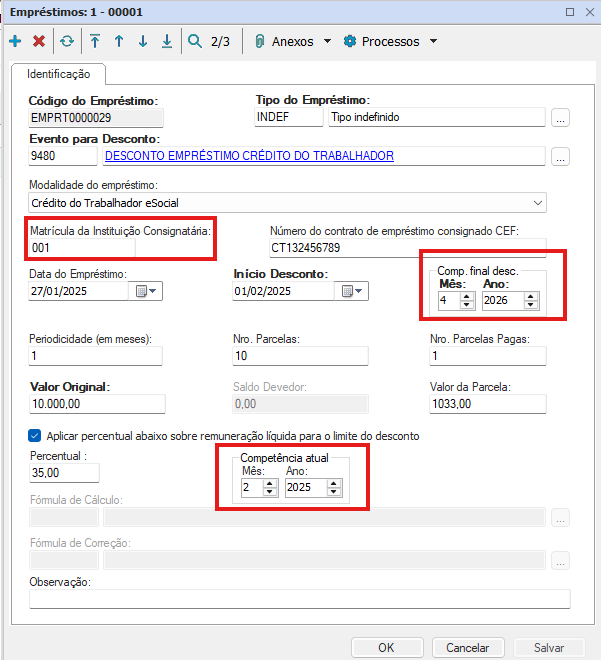Screen dimensions: 601x660
Task: Open calendar picker for Data do Empréstimo
Action: (146, 291)
